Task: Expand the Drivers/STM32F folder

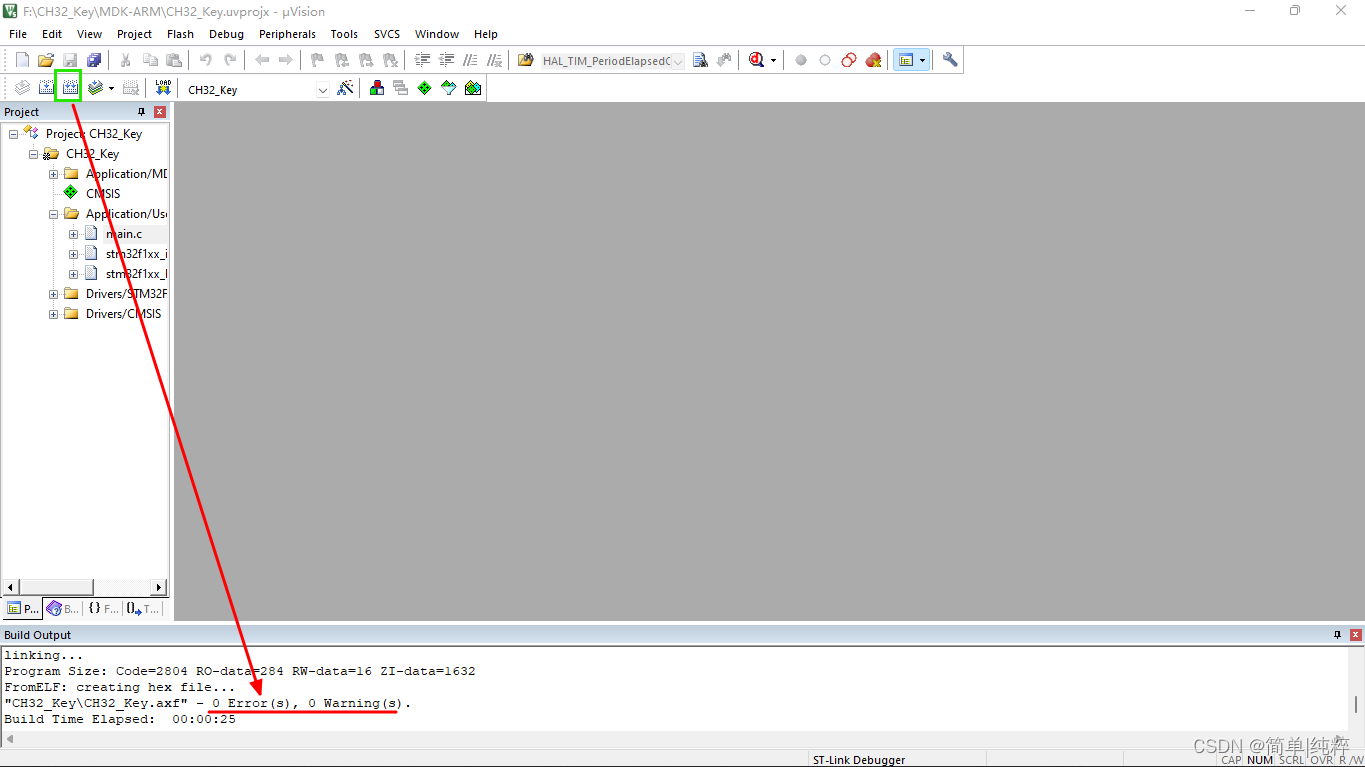Action: (x=53, y=294)
